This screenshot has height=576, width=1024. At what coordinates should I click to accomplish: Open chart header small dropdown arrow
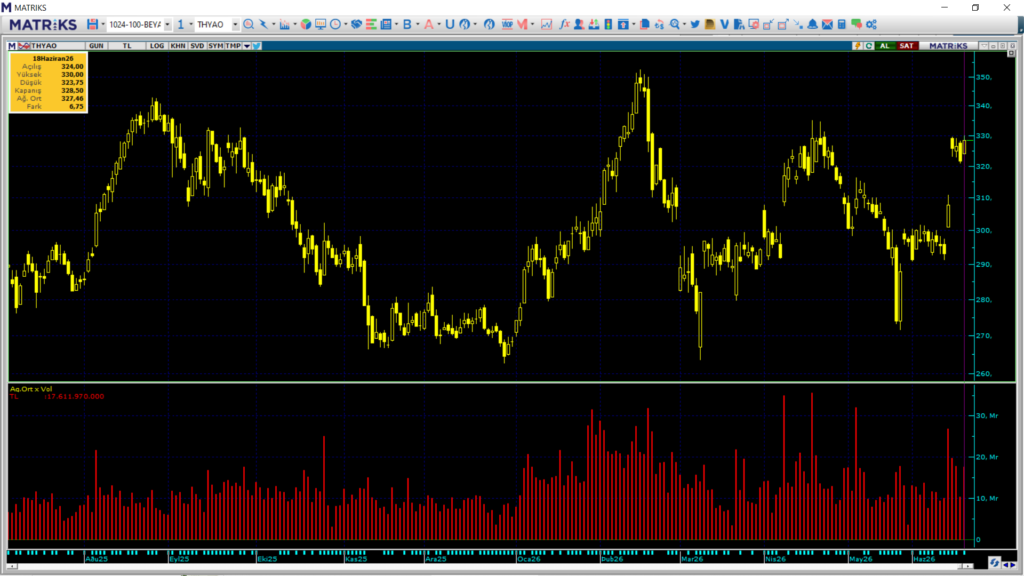[247, 46]
